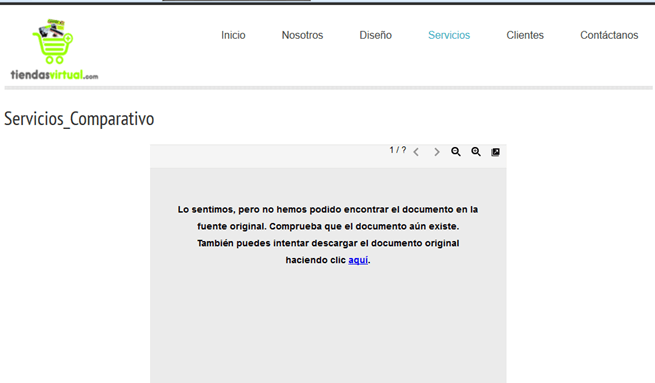The image size is (655, 383).
Task: Advance to next page in document viewer
Action: tap(437, 152)
